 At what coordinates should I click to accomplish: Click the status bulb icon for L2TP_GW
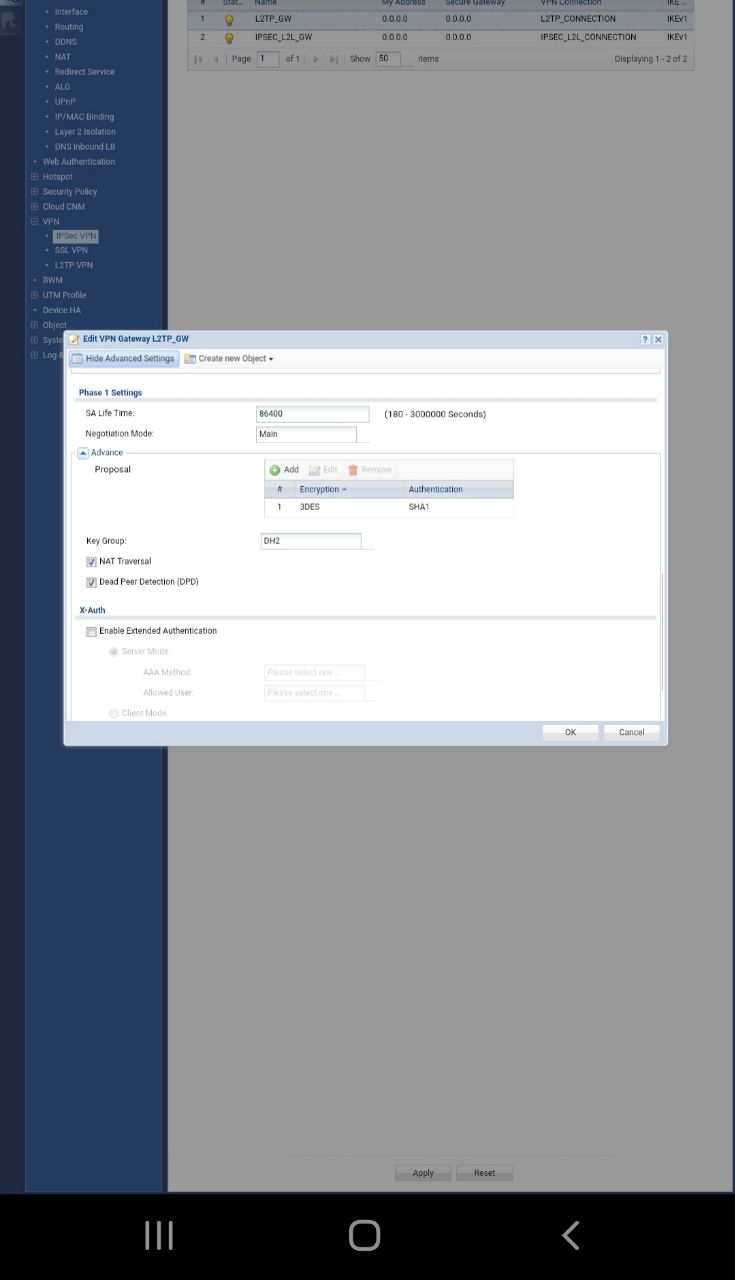pos(229,20)
